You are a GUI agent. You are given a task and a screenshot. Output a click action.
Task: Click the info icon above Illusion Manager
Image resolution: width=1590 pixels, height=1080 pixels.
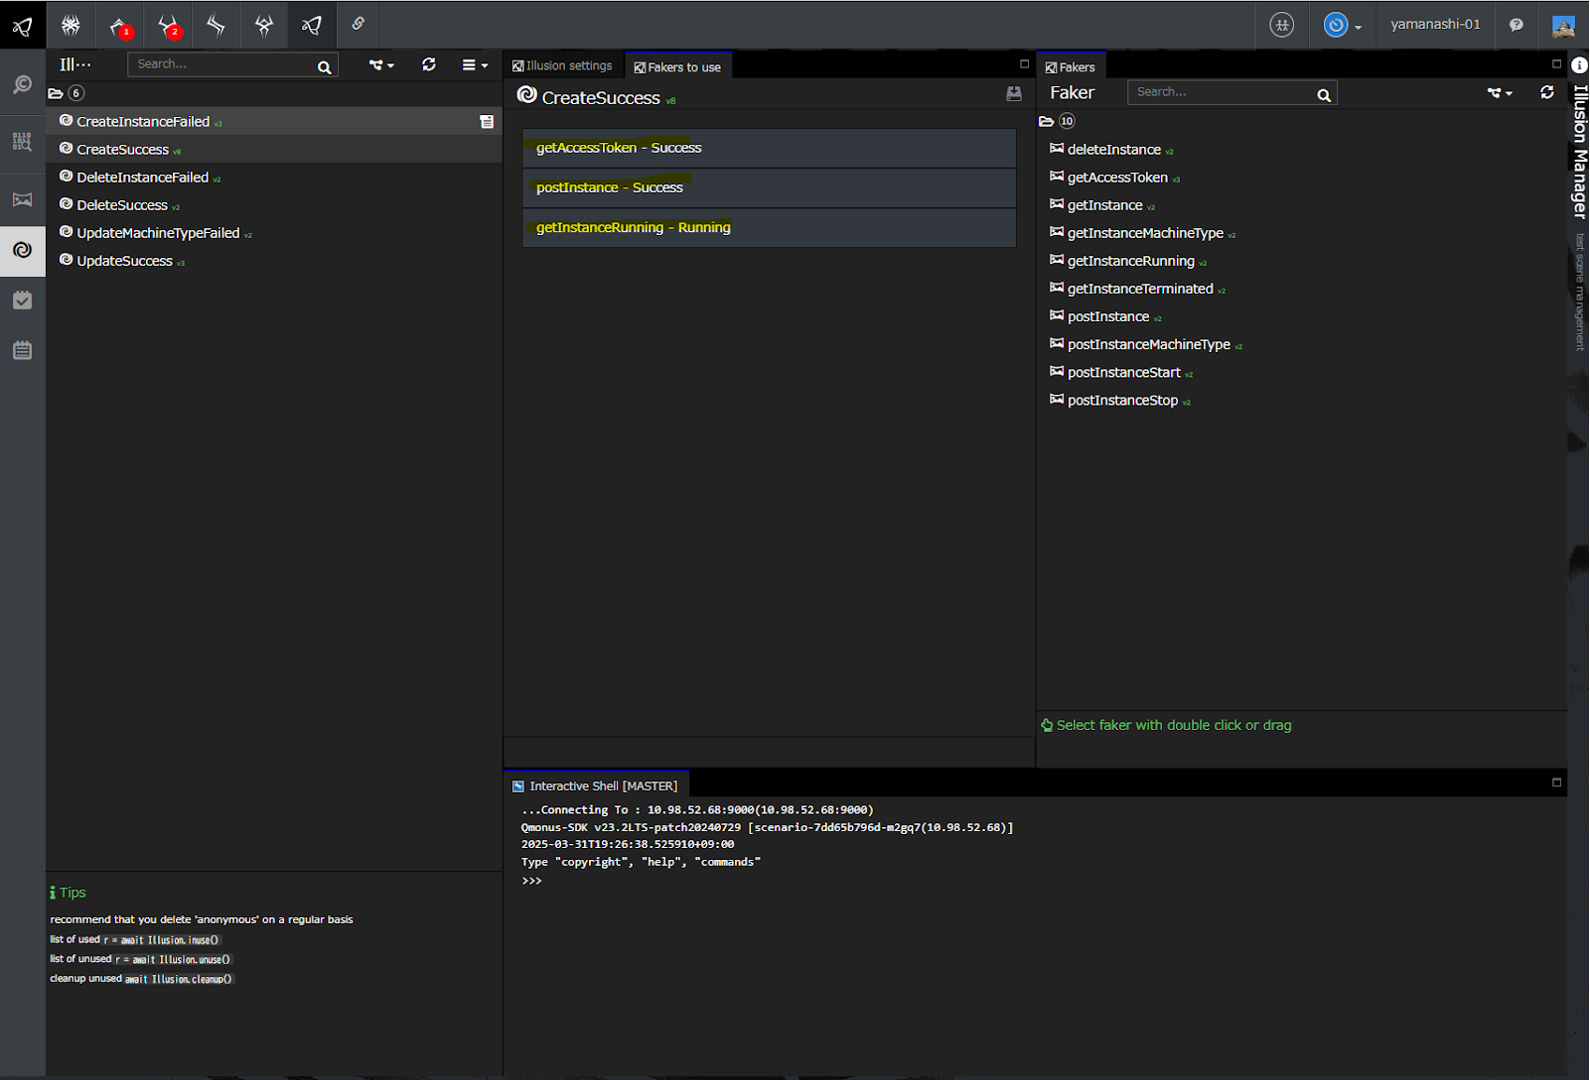tap(1579, 65)
